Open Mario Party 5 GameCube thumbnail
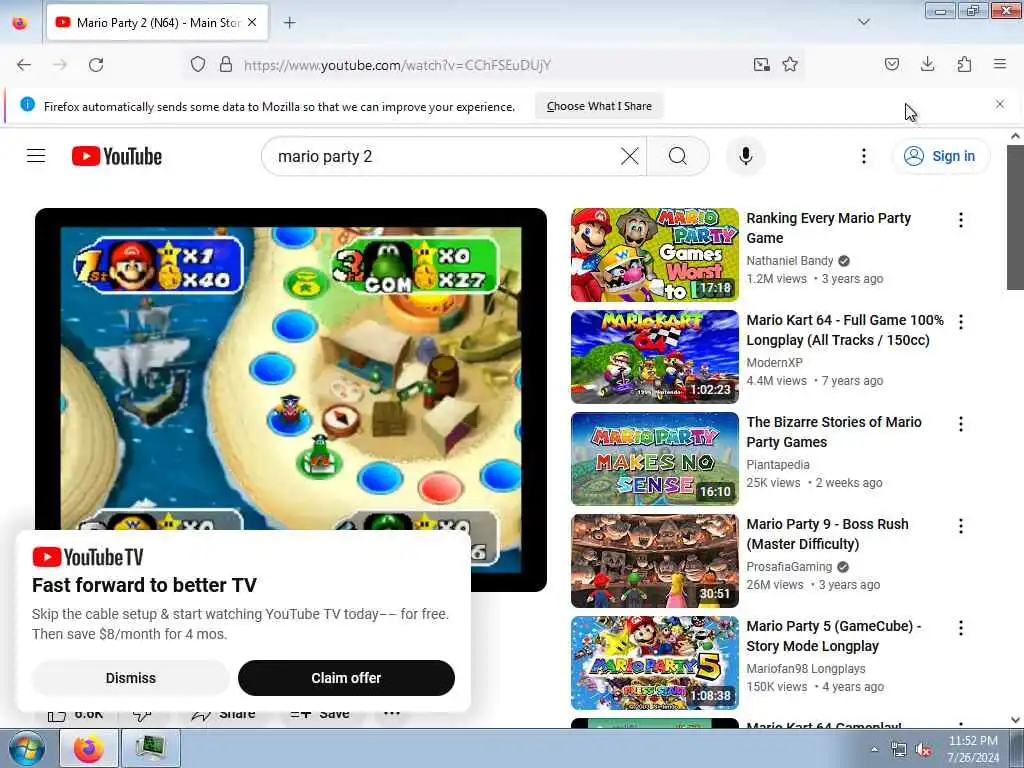1024x768 pixels. coord(654,663)
